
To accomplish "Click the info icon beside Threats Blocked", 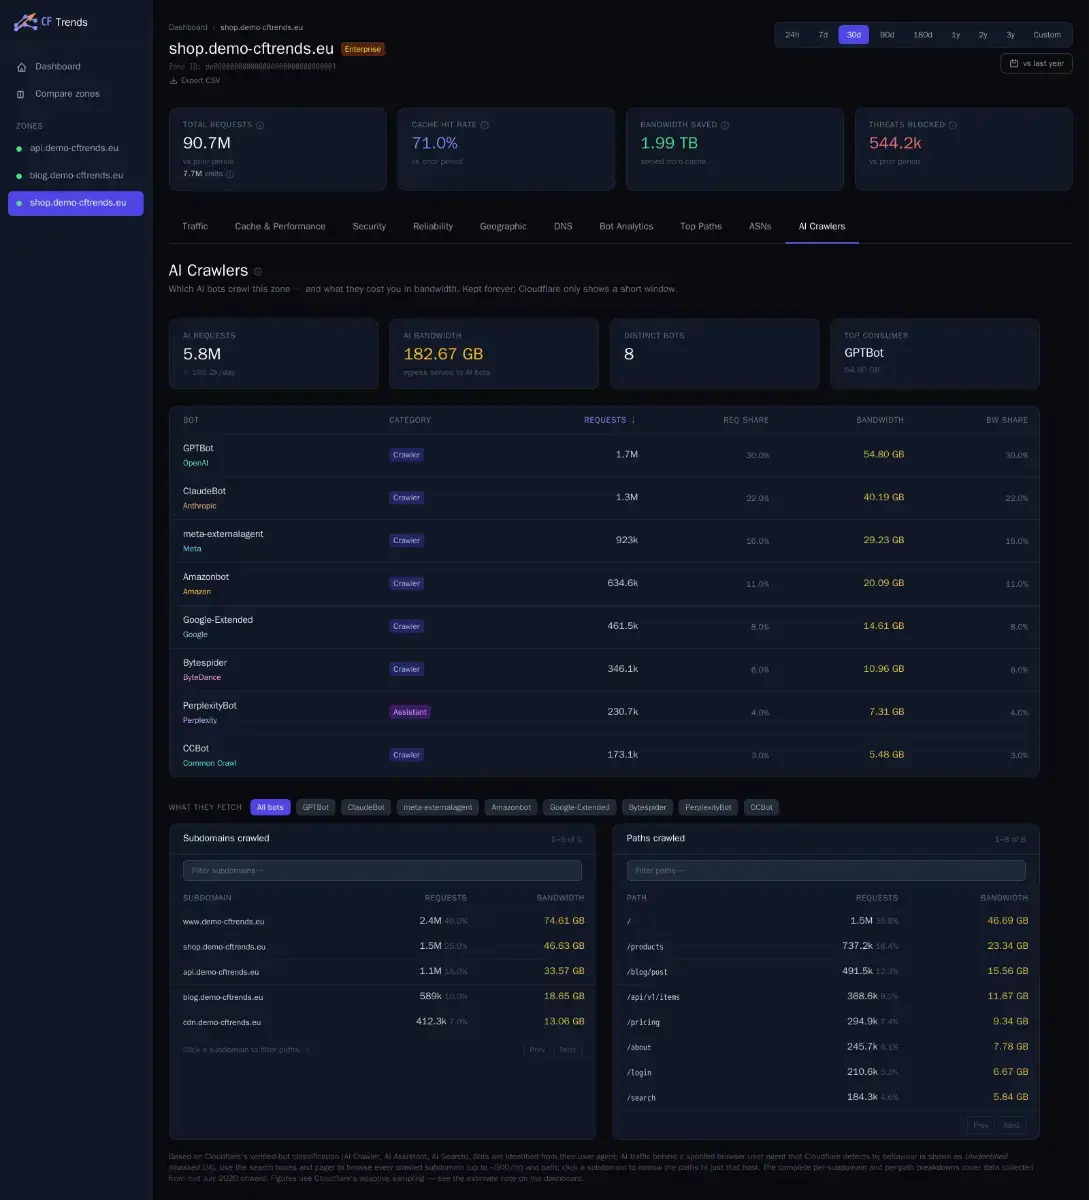I will pos(953,125).
